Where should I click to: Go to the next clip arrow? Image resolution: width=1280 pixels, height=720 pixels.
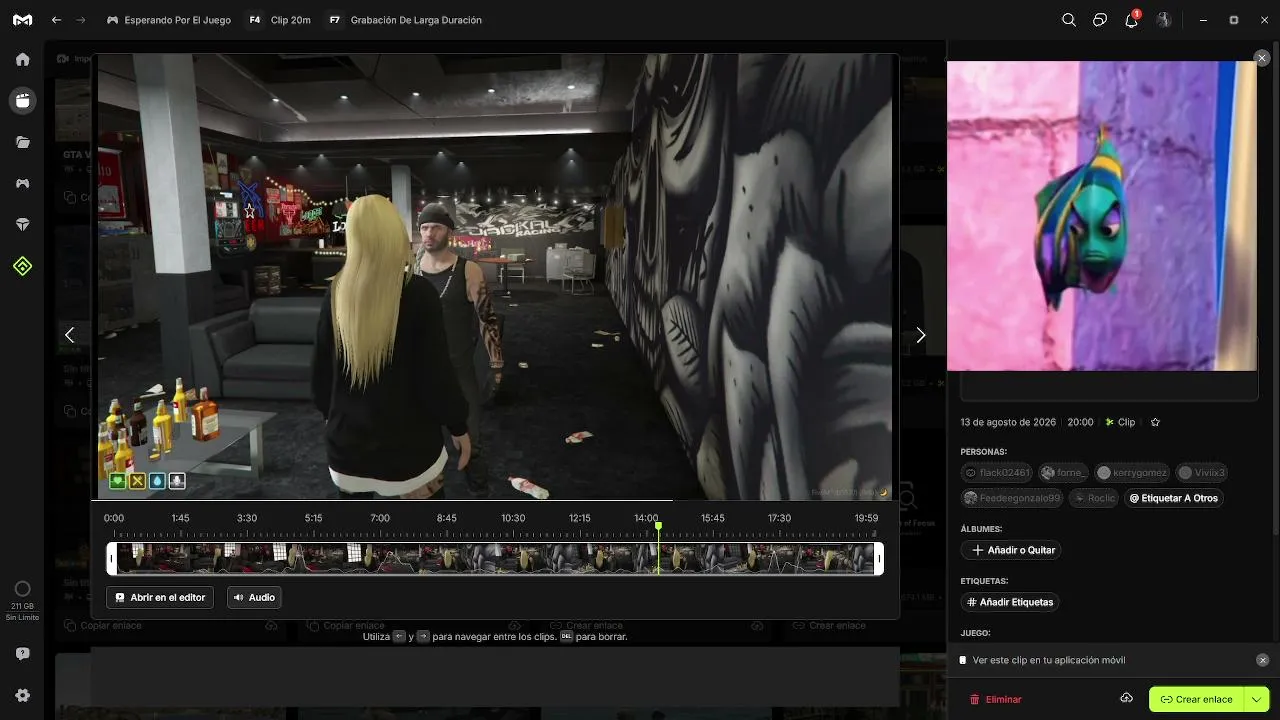(921, 335)
